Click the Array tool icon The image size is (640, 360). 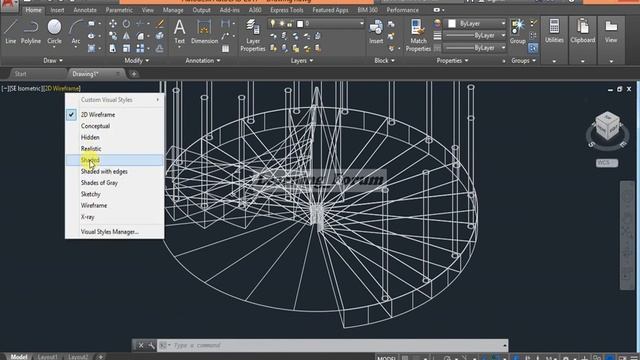[140, 49]
